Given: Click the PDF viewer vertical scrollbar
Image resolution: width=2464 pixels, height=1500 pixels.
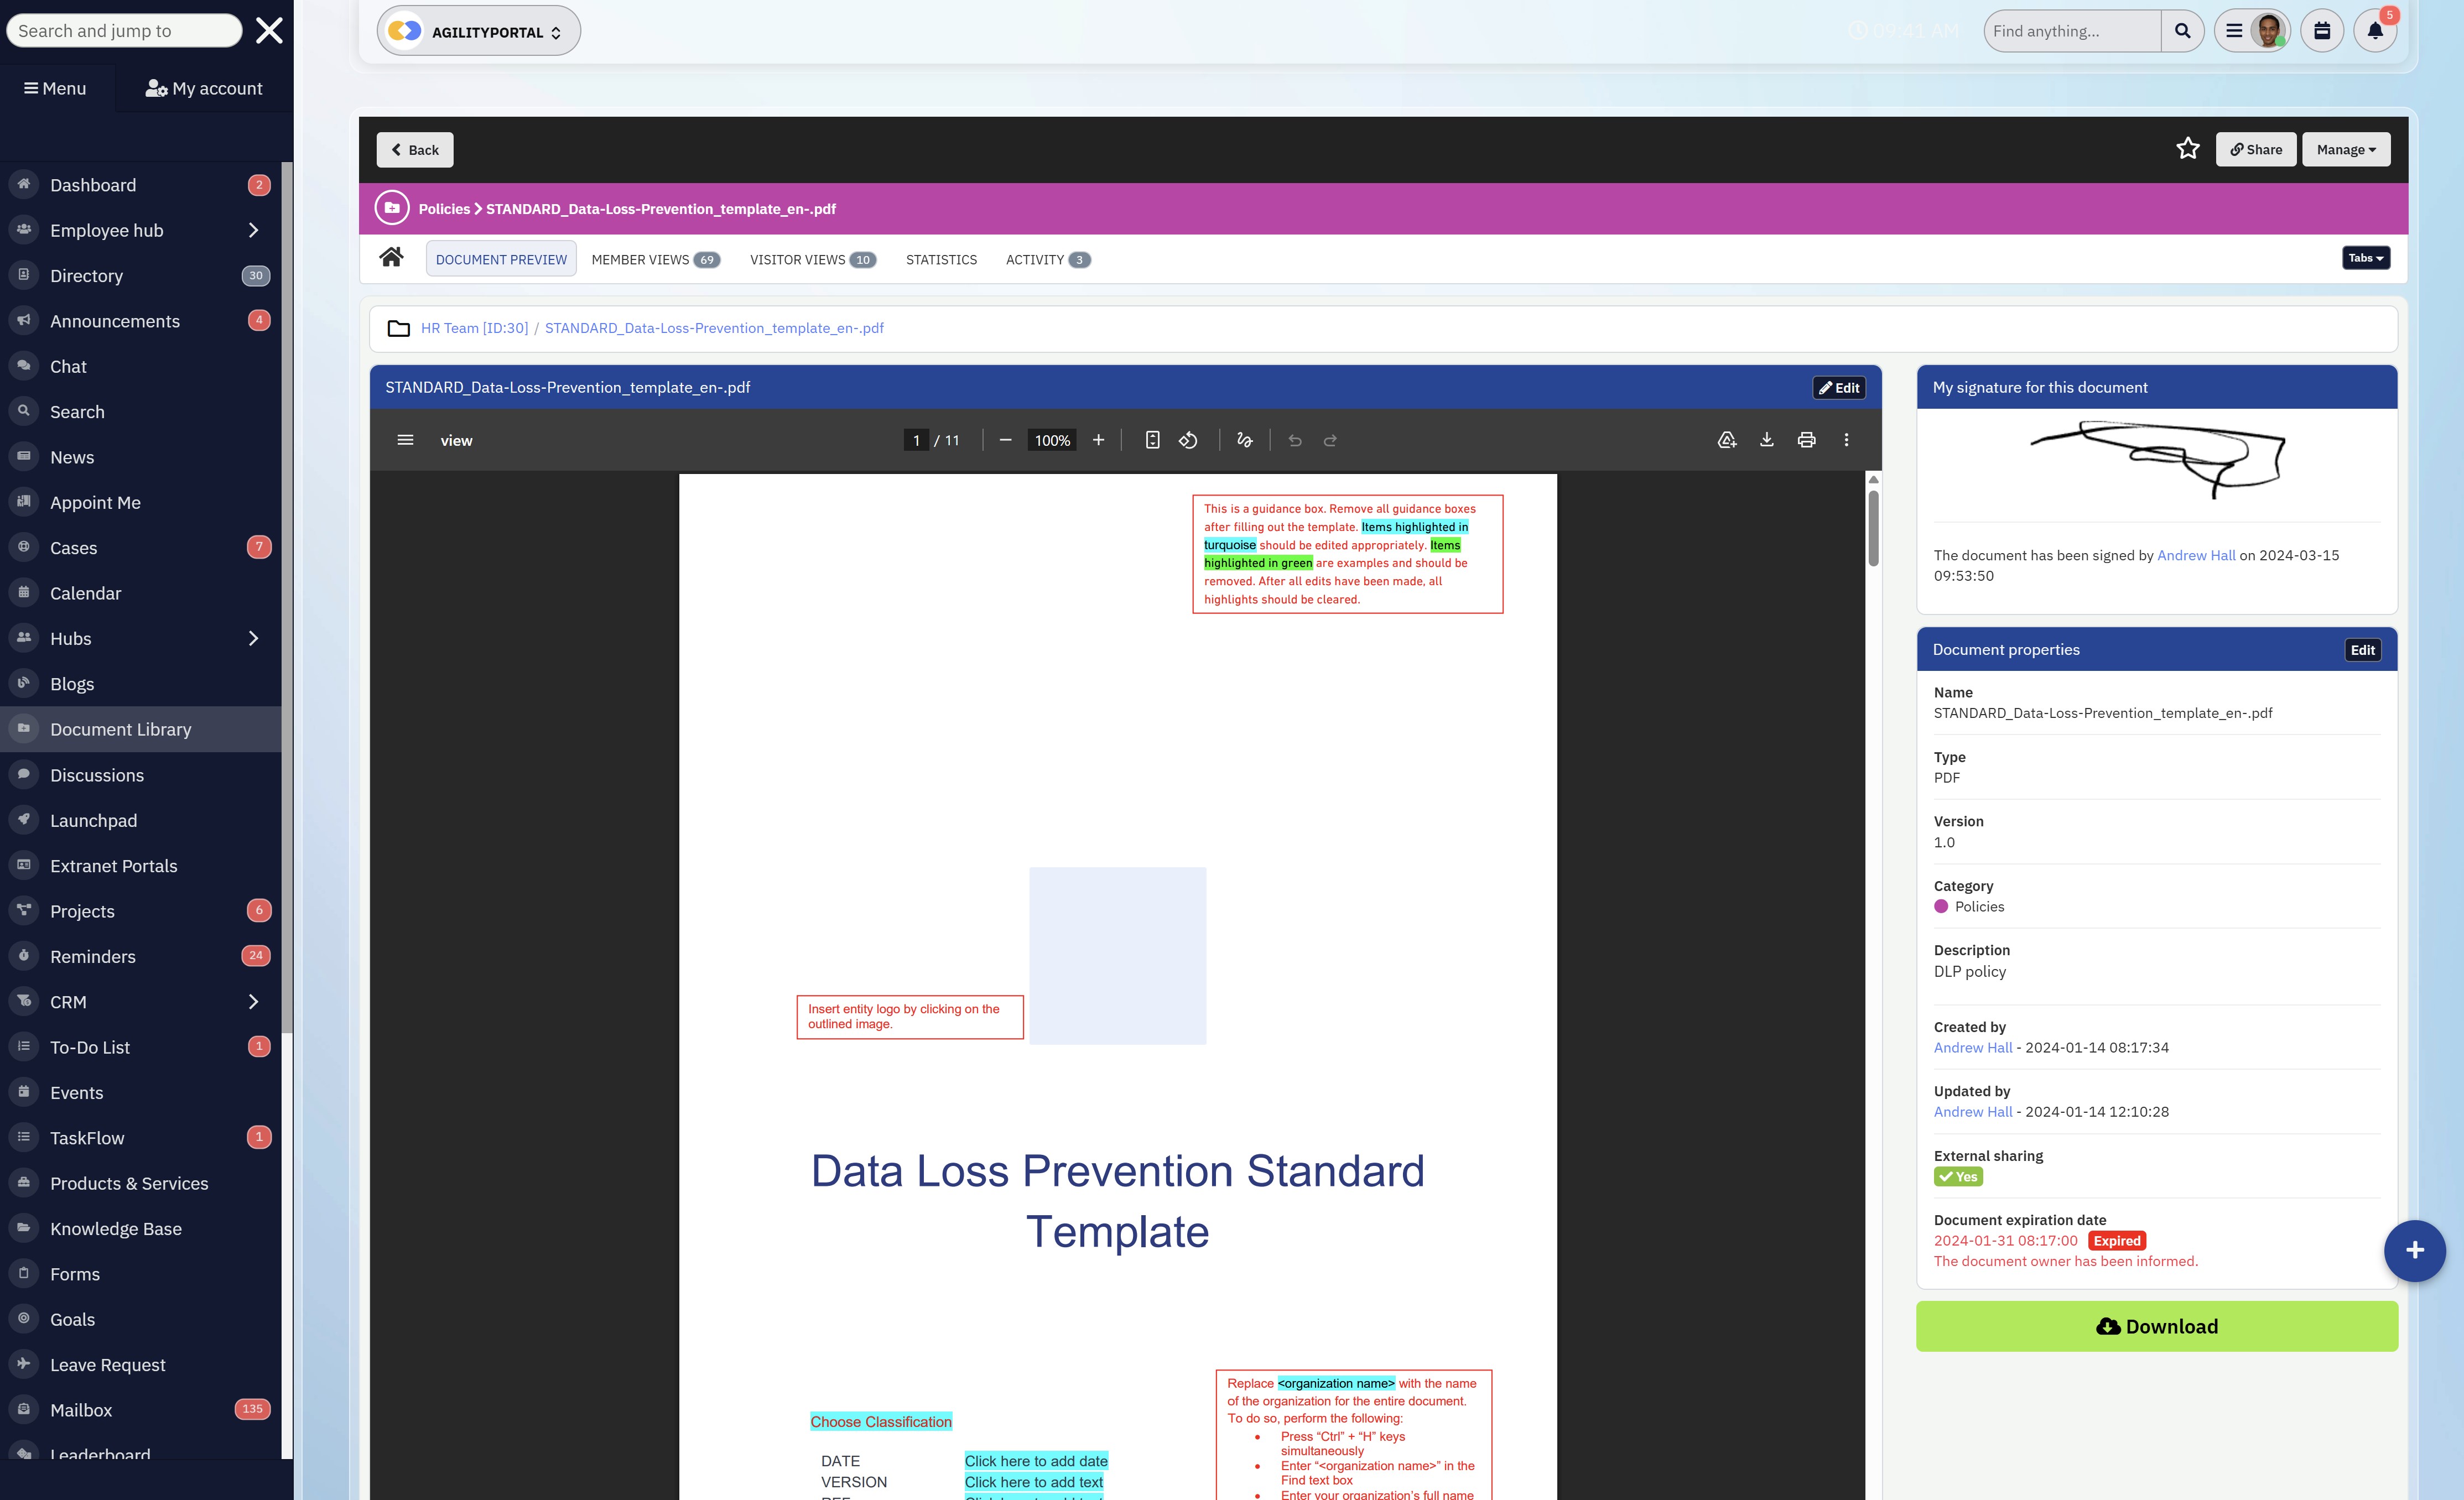Looking at the screenshot, I should [1873, 530].
